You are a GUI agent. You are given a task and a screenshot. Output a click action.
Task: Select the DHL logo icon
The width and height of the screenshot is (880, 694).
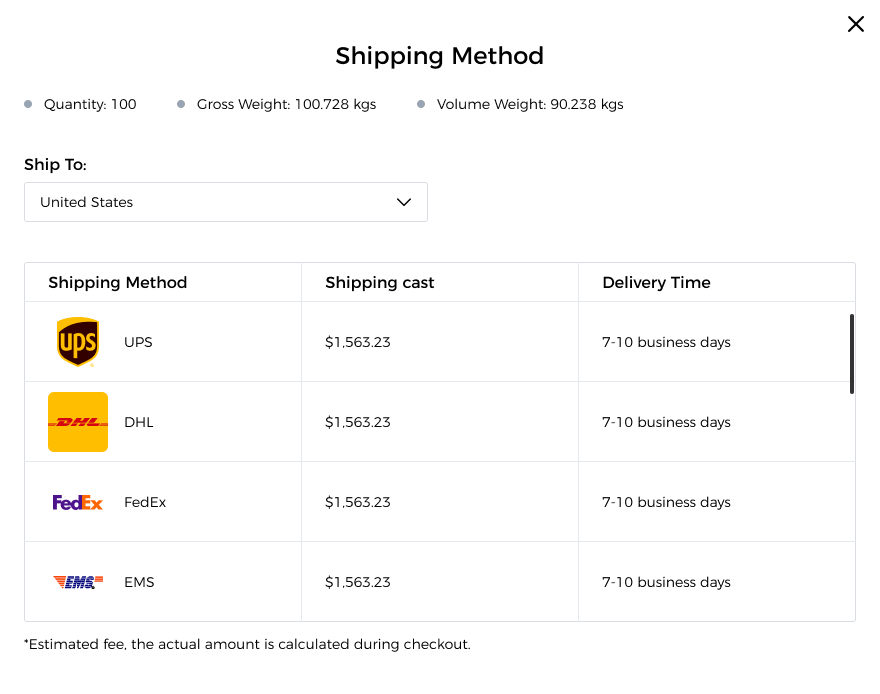tap(77, 421)
